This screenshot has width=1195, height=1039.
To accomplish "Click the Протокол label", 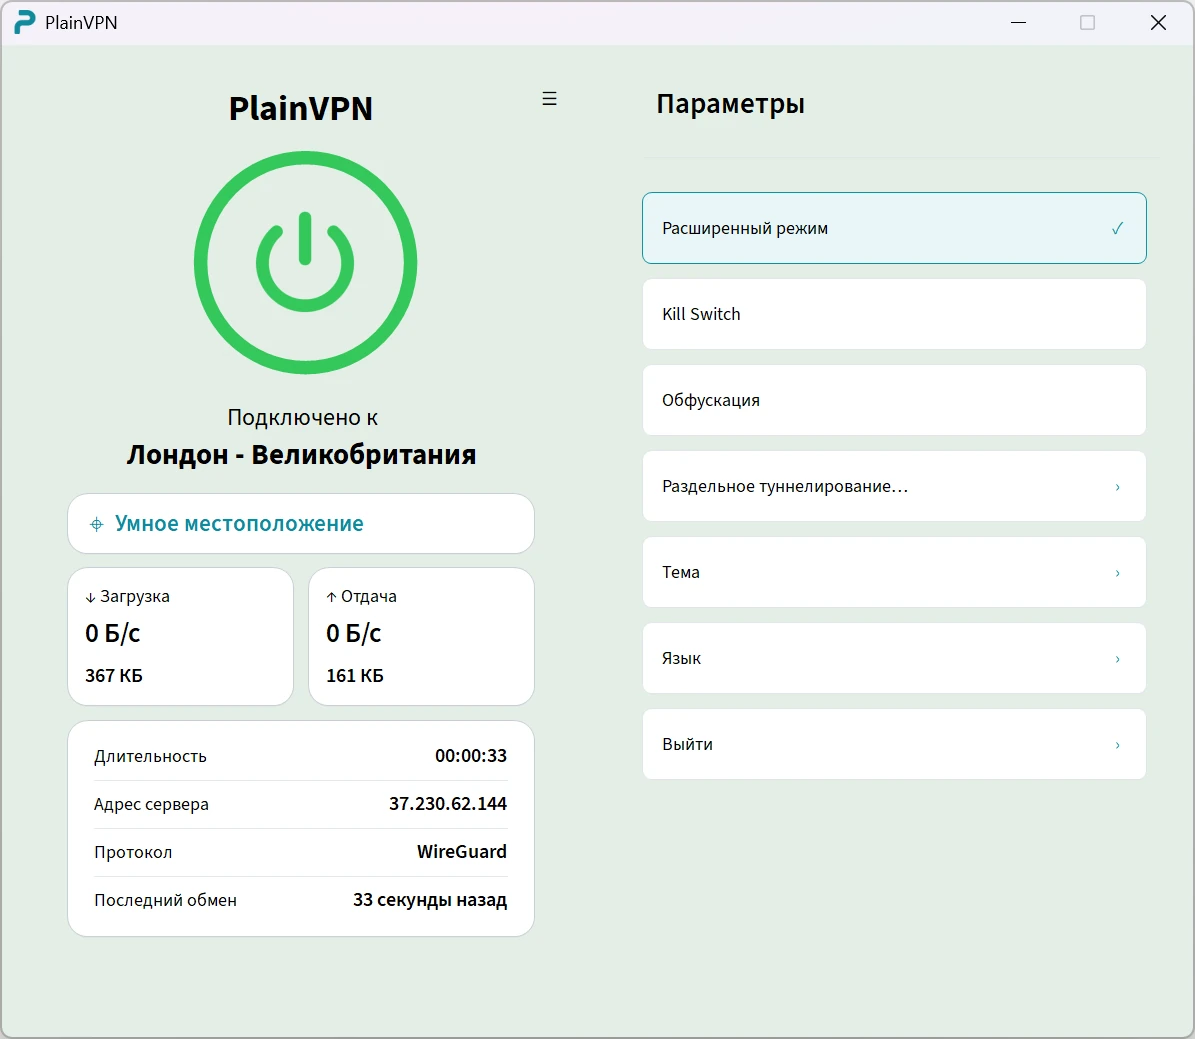I will [133, 852].
